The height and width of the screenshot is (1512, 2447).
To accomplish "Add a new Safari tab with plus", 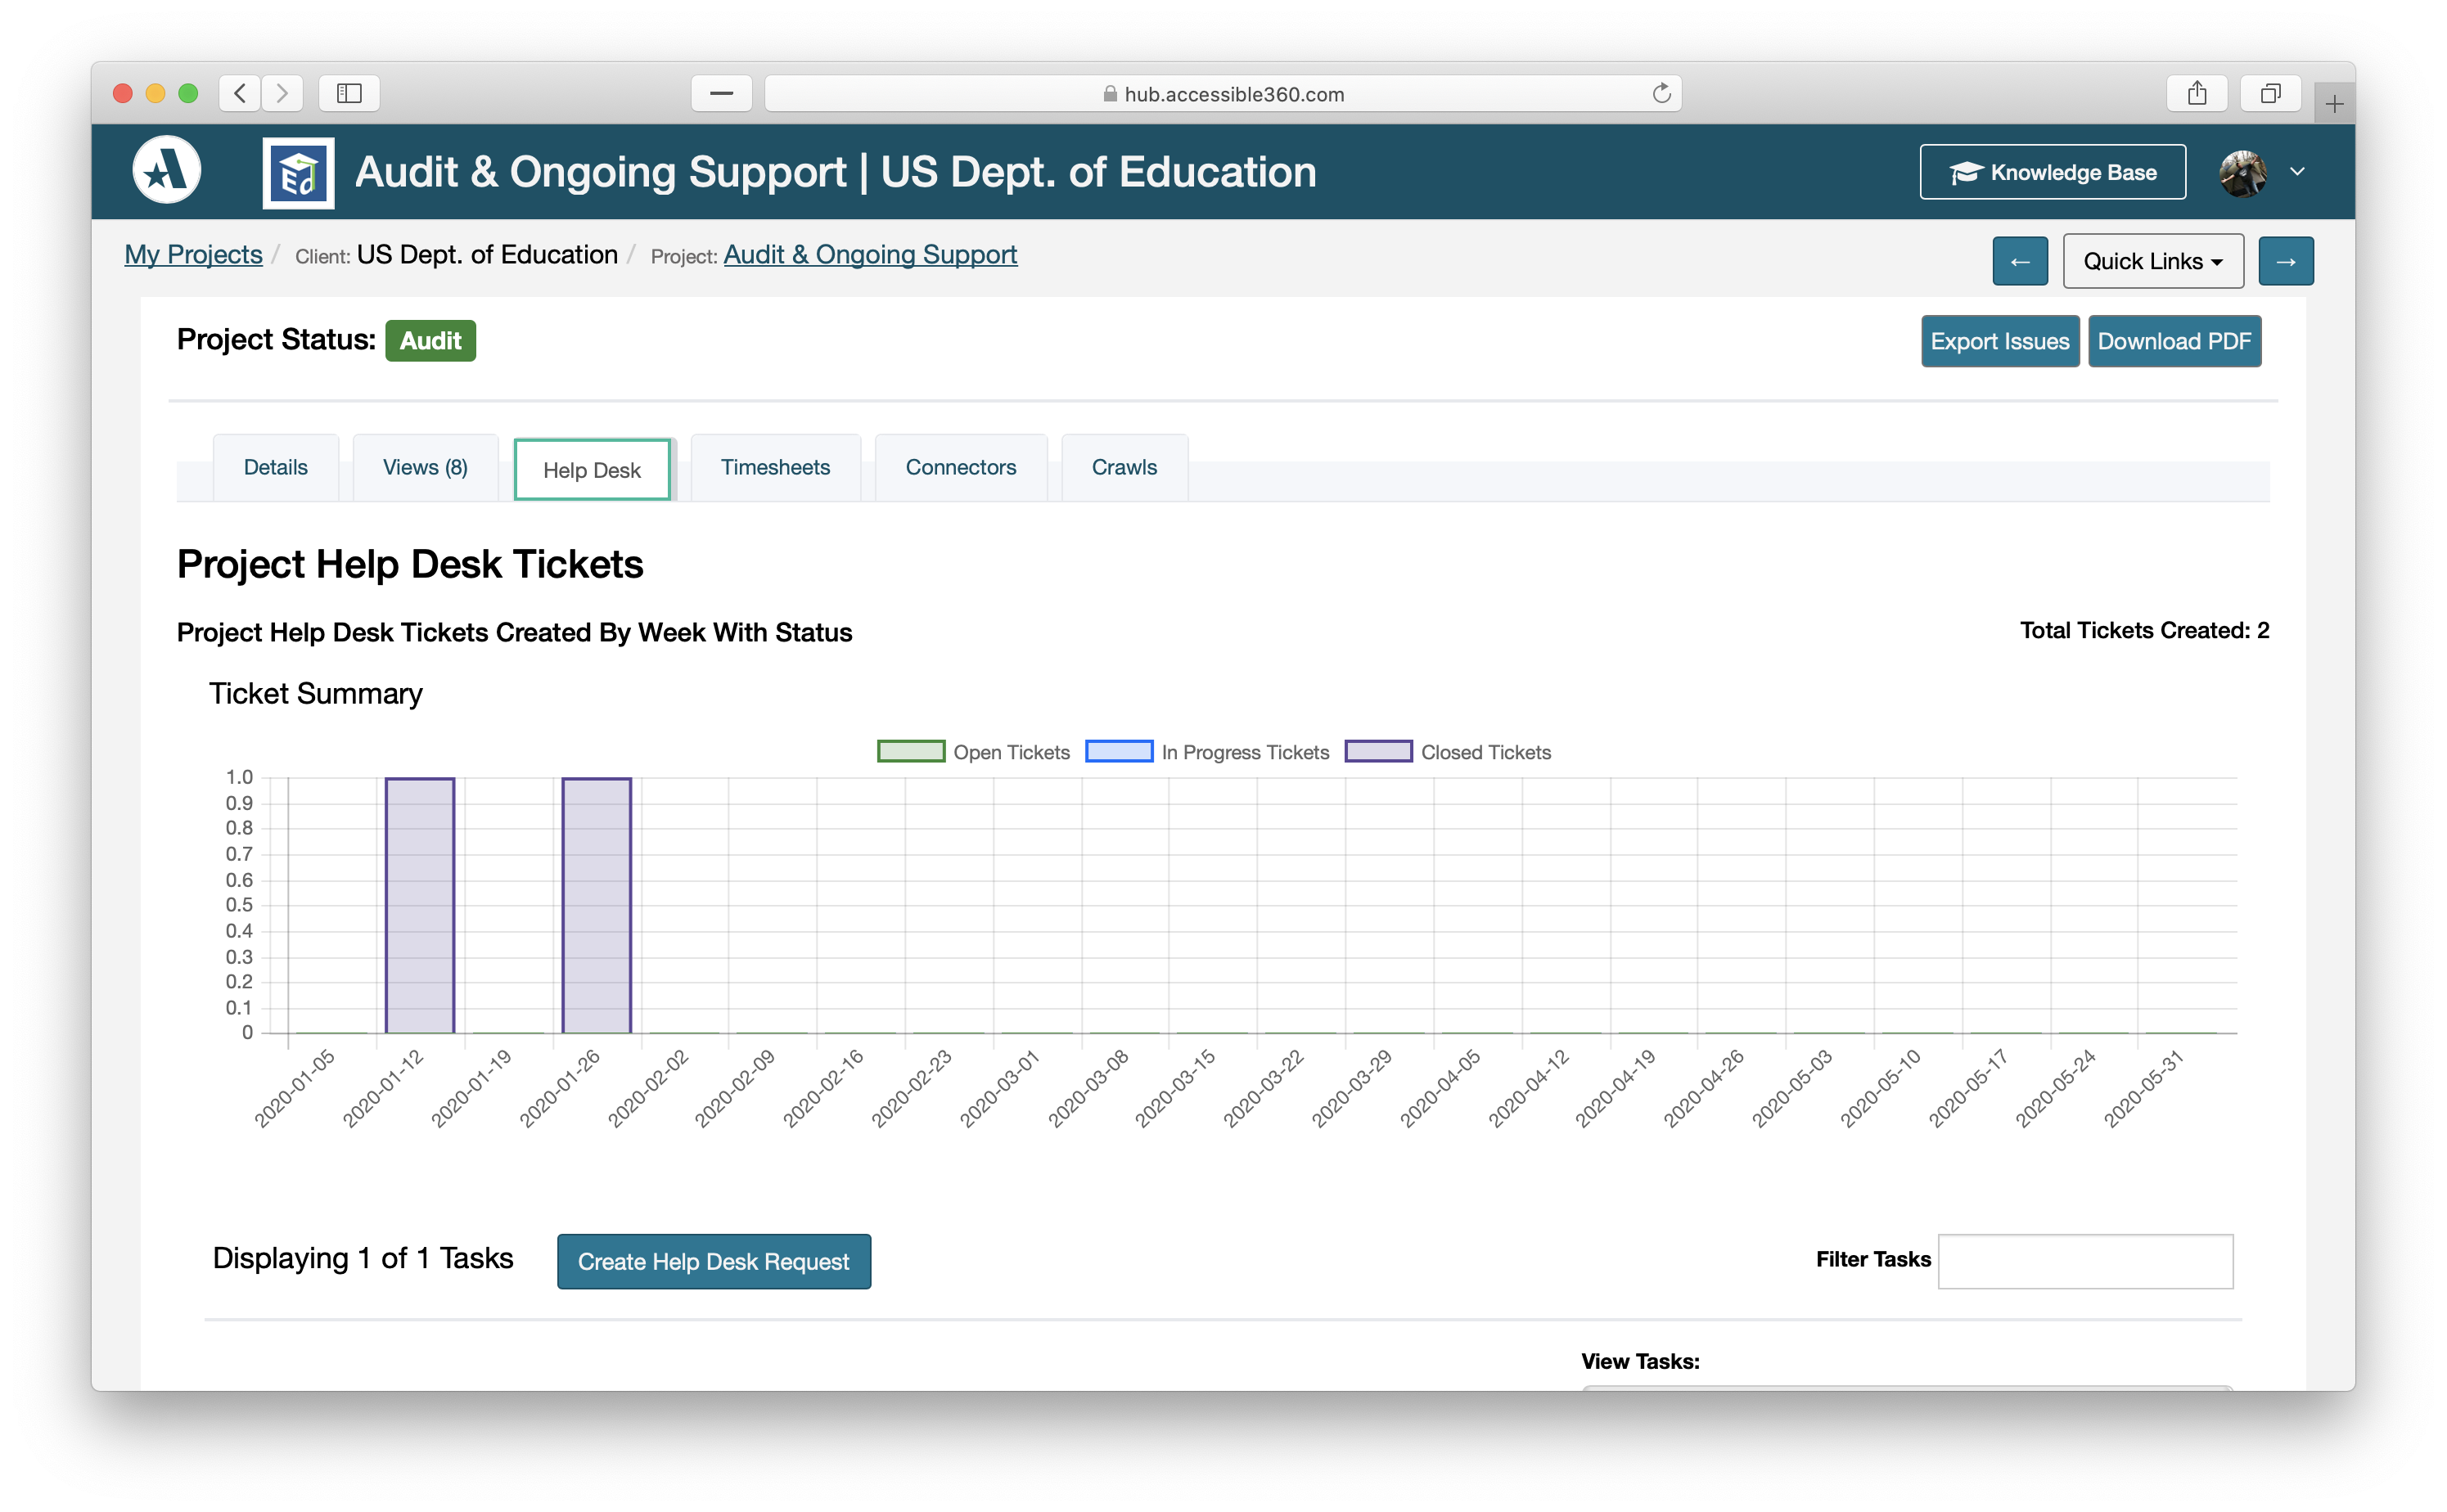I will [2334, 103].
